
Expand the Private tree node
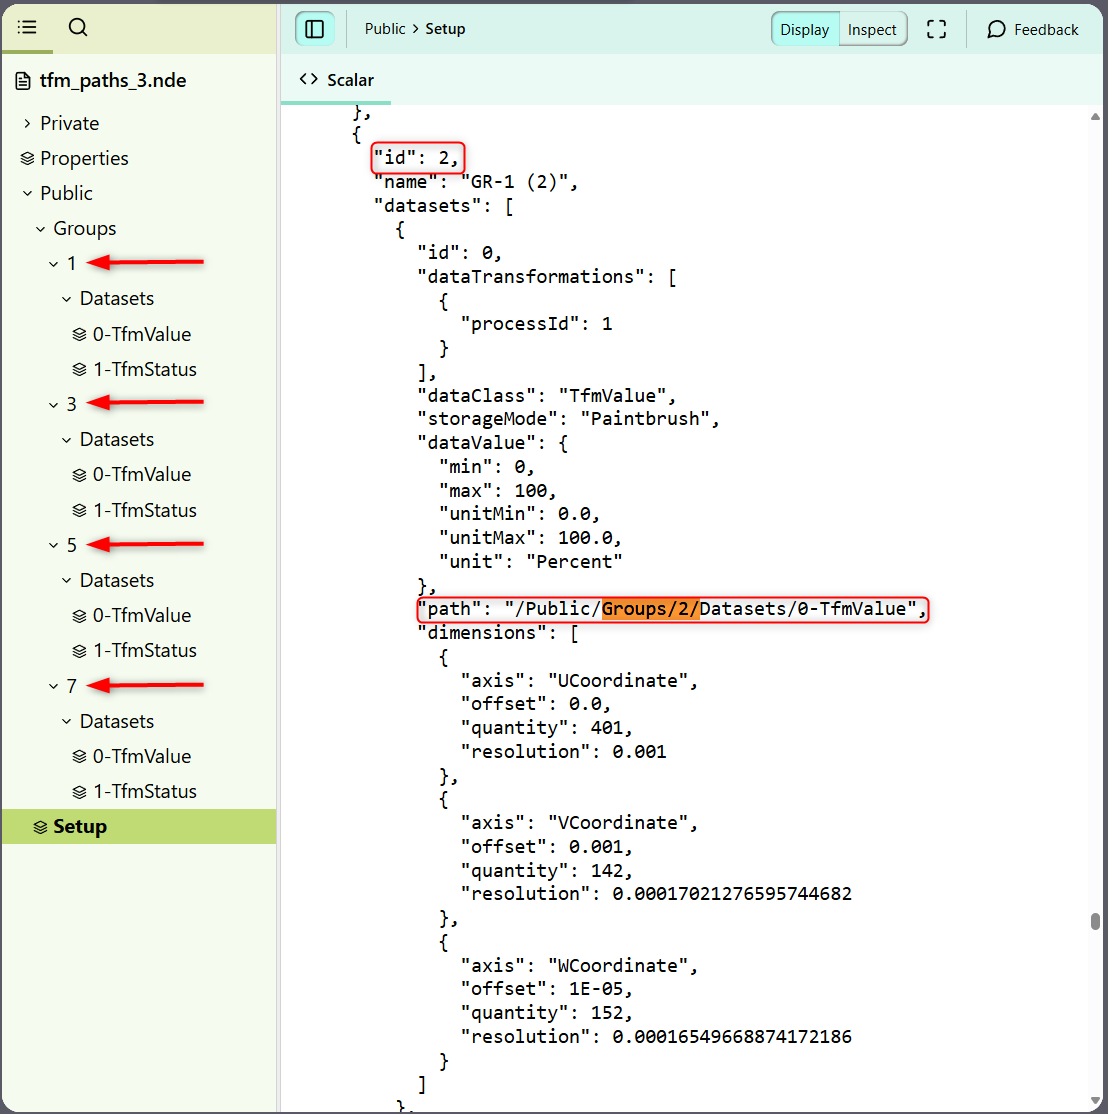[x=27, y=124]
